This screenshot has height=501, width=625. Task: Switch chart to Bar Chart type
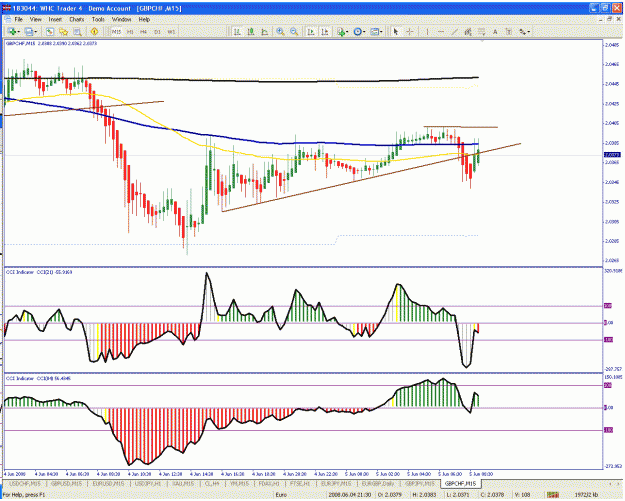(237, 31)
